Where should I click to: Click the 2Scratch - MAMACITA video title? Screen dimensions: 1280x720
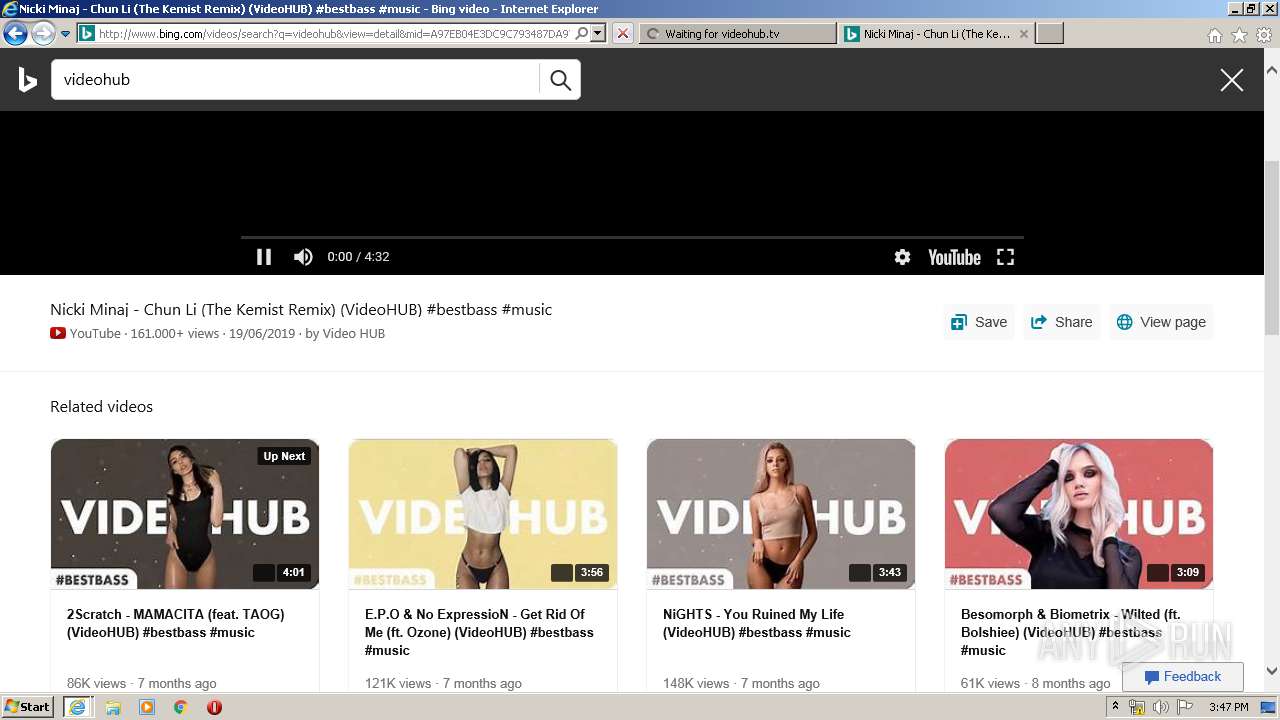pos(176,623)
